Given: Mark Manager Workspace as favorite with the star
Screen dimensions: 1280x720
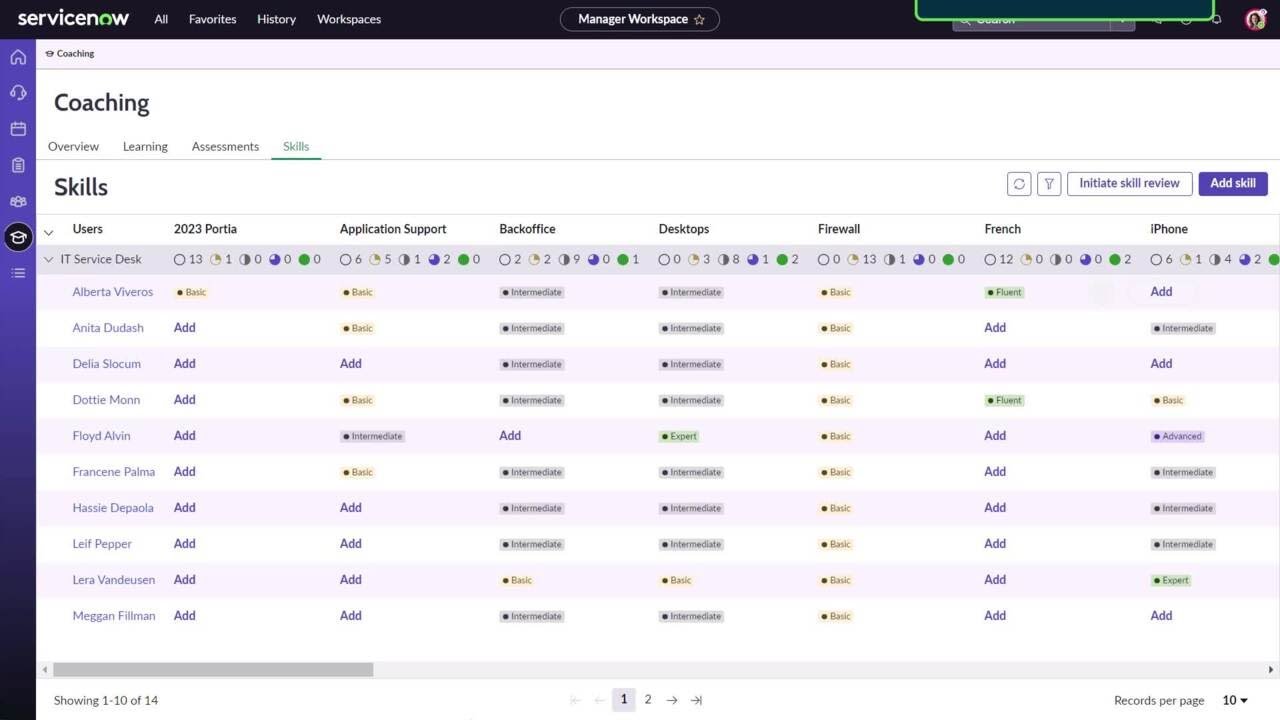Looking at the screenshot, I should tap(701, 18).
